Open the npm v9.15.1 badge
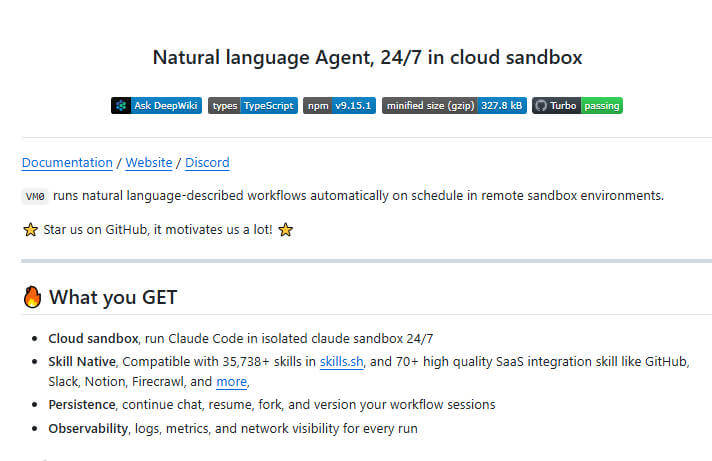This screenshot has height=461, width=712. tap(339, 105)
